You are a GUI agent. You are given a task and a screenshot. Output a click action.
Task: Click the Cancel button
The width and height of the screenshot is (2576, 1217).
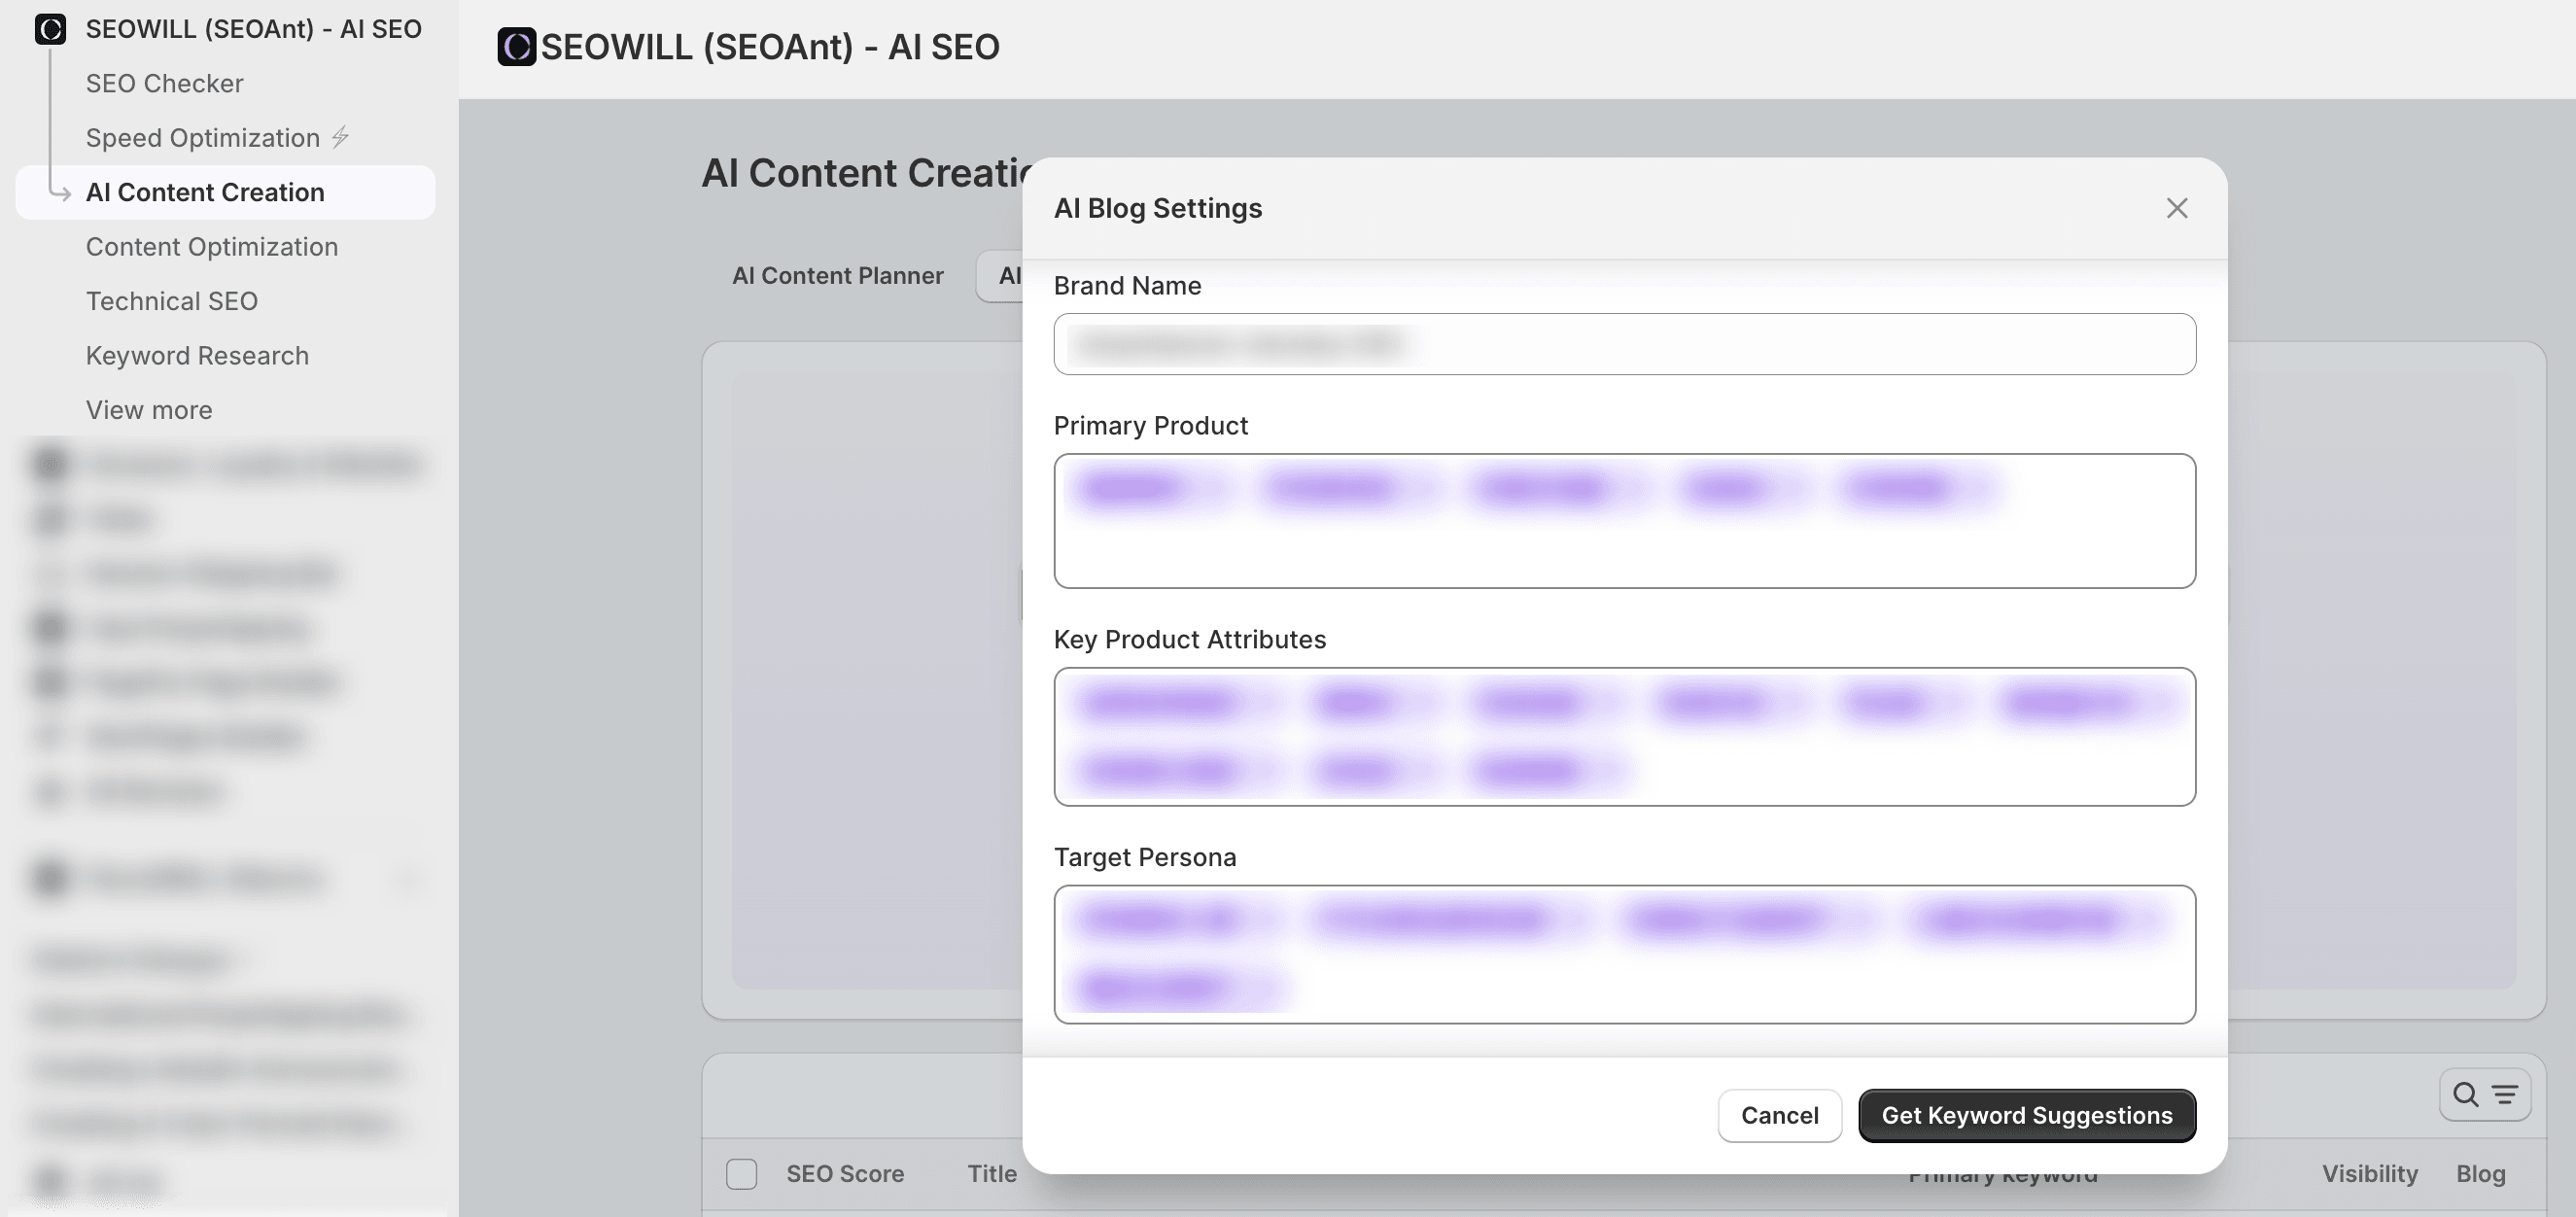1779,1115
